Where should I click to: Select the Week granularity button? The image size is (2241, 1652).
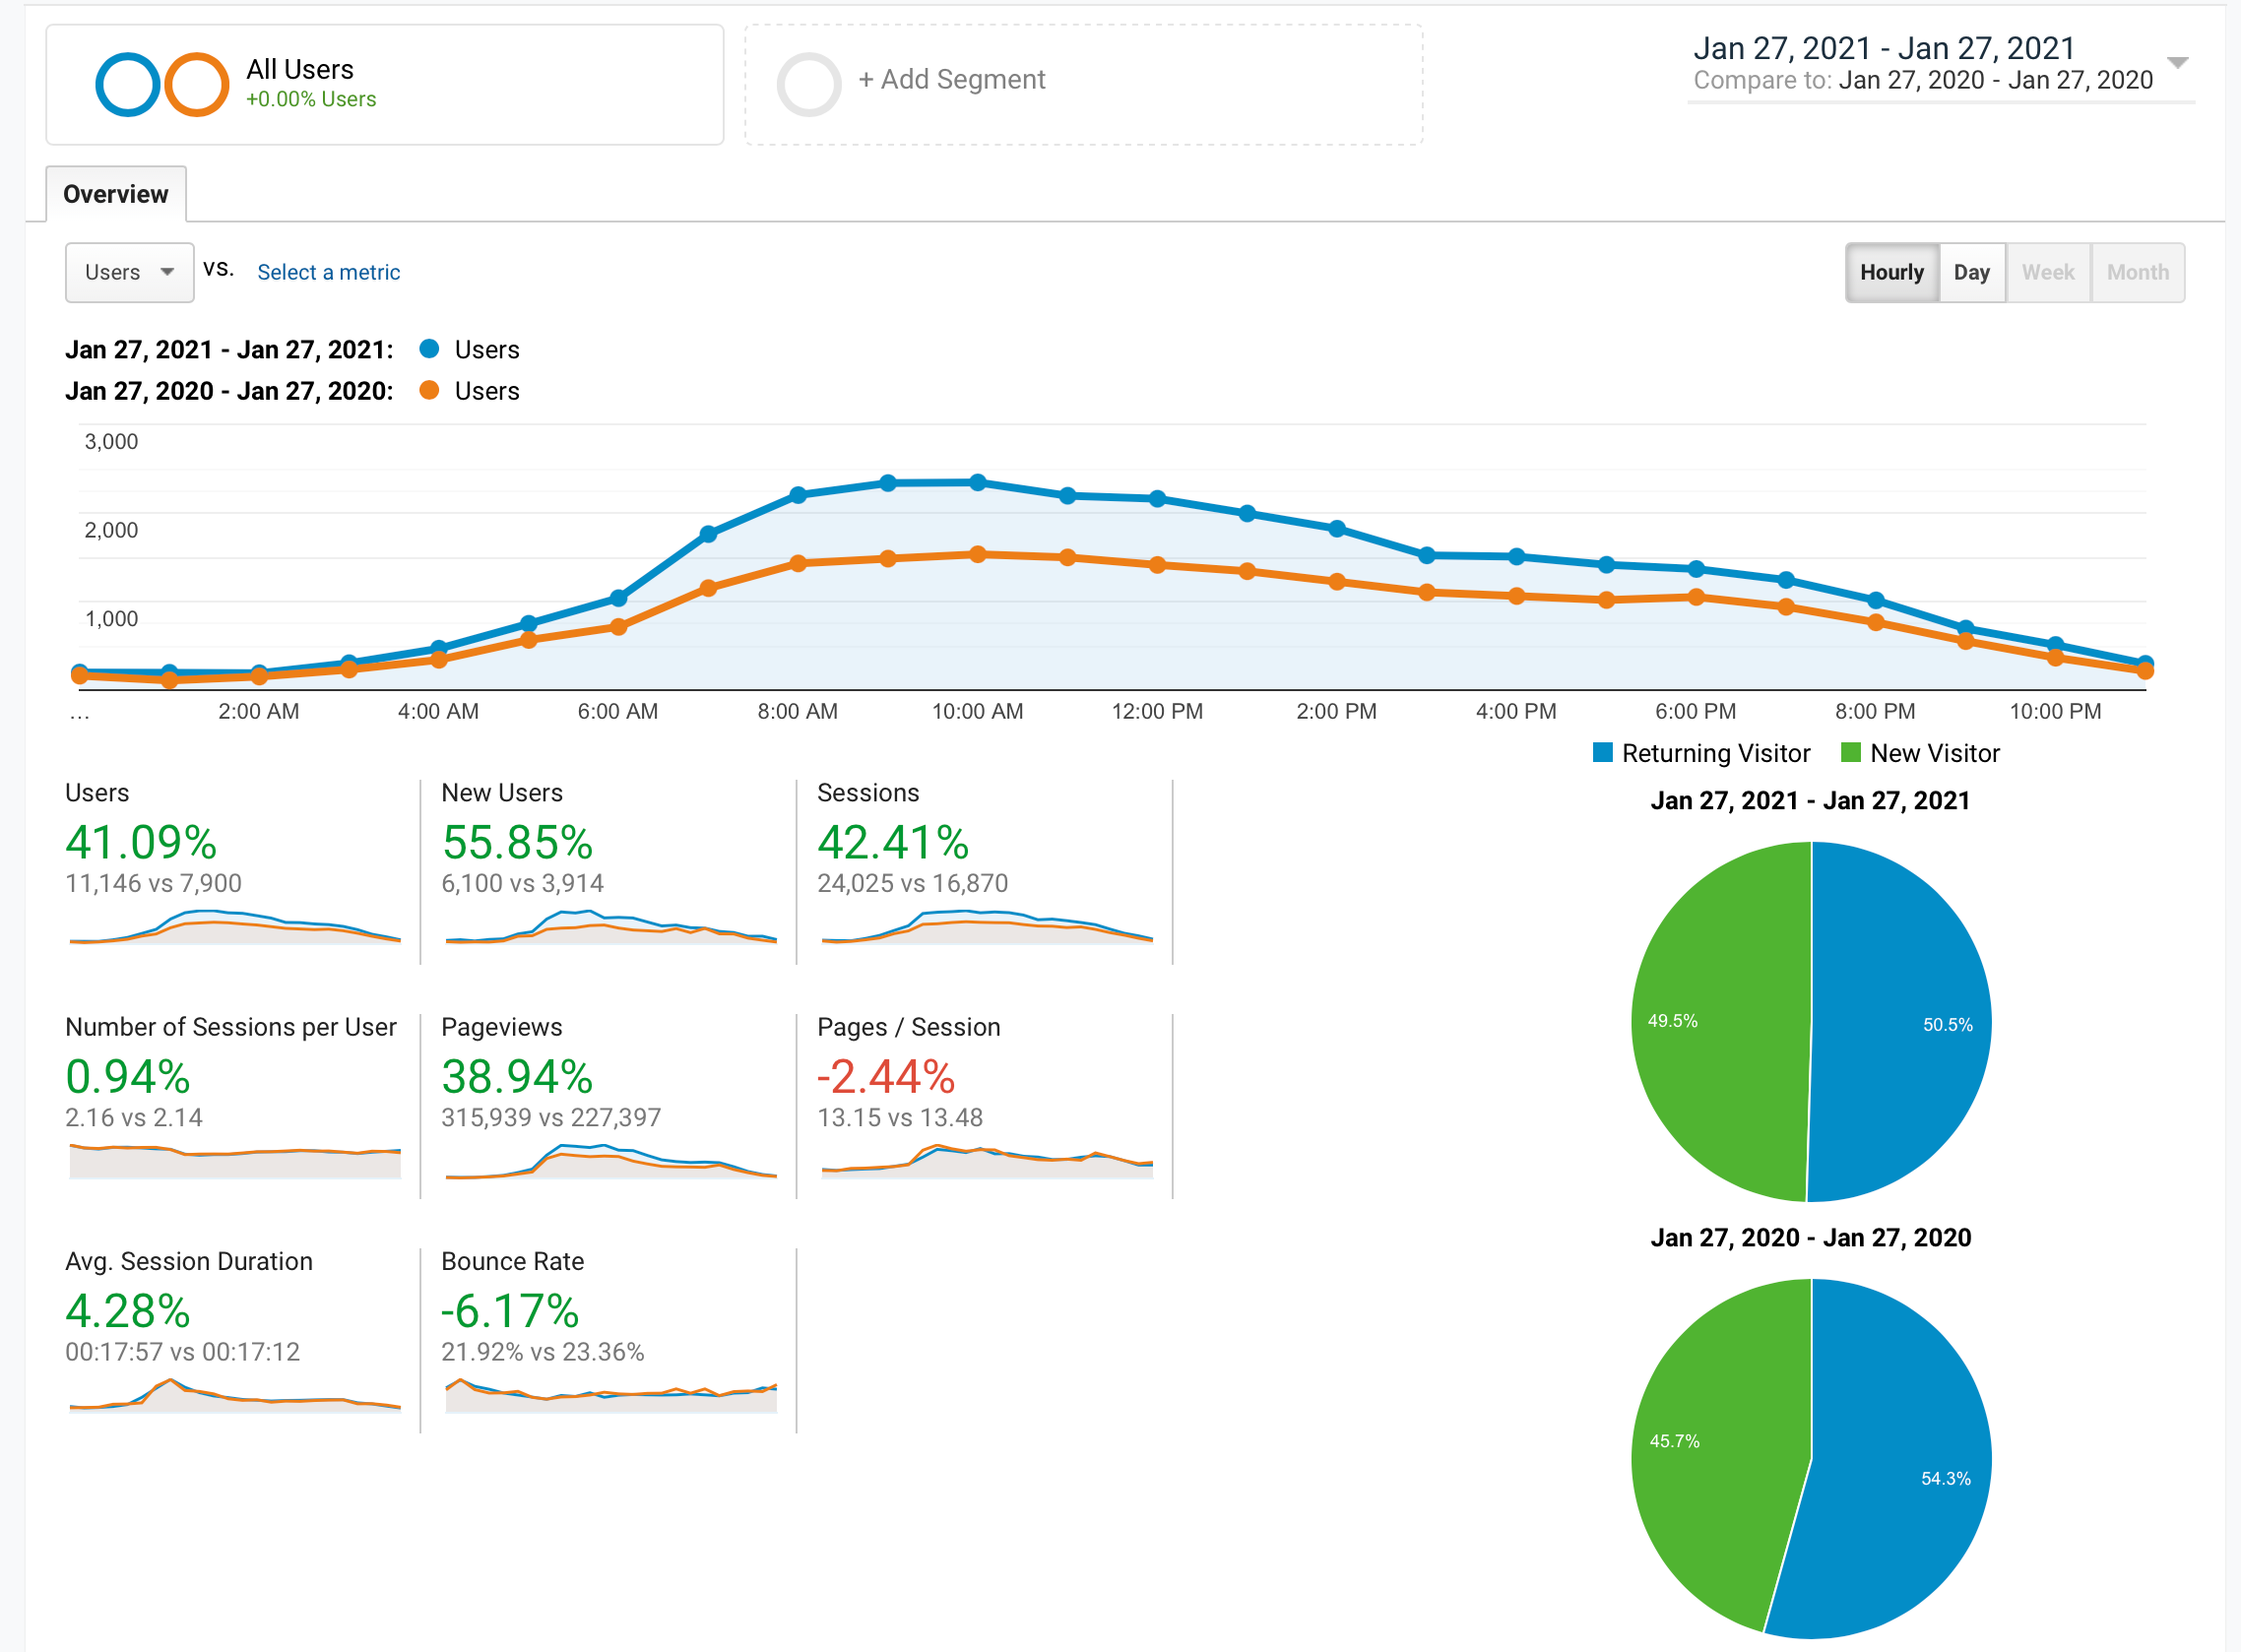(x=2047, y=272)
